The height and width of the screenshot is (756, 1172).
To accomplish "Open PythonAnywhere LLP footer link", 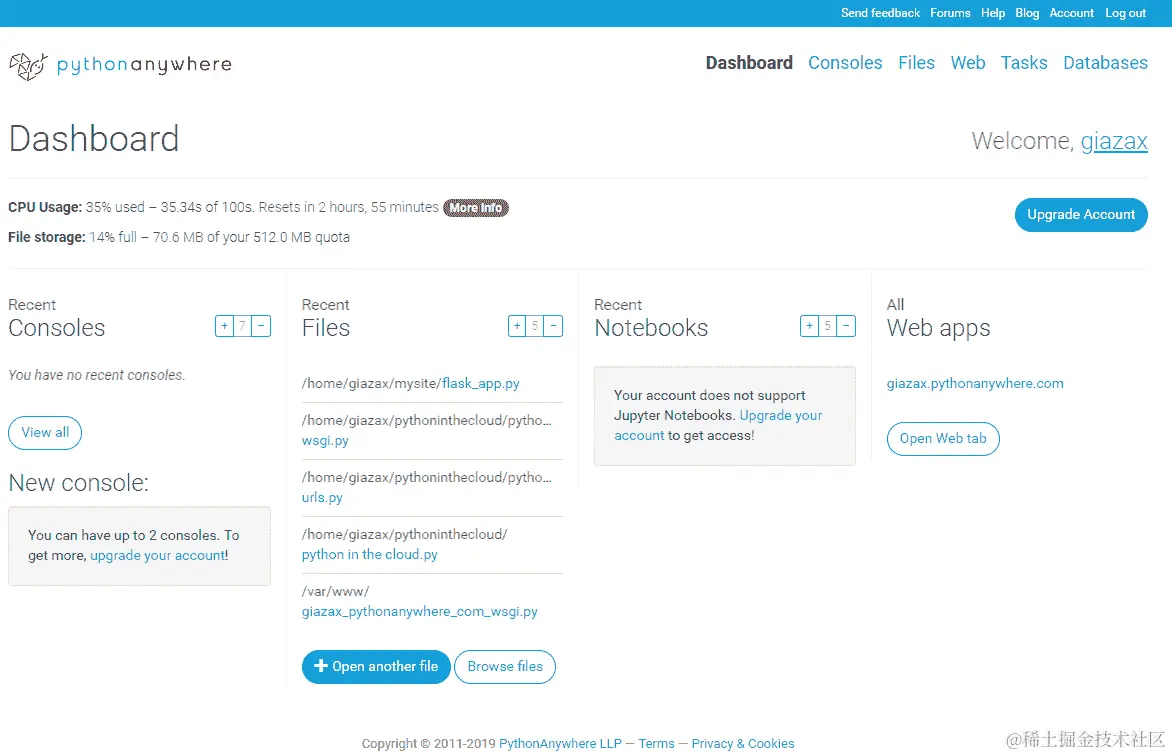I will (560, 744).
